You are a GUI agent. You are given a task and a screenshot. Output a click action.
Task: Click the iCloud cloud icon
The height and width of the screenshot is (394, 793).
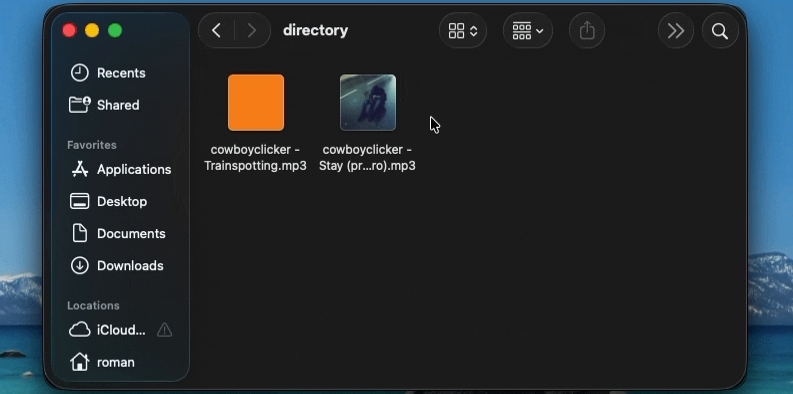[79, 330]
